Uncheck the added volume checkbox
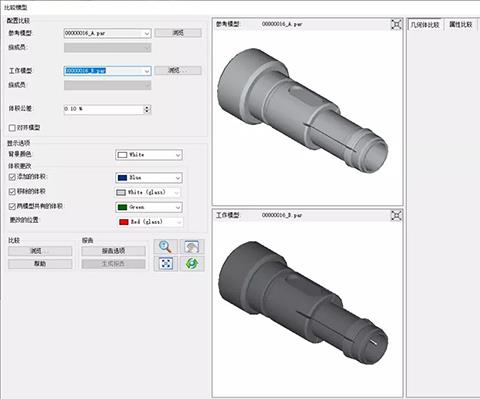 (x=12, y=177)
